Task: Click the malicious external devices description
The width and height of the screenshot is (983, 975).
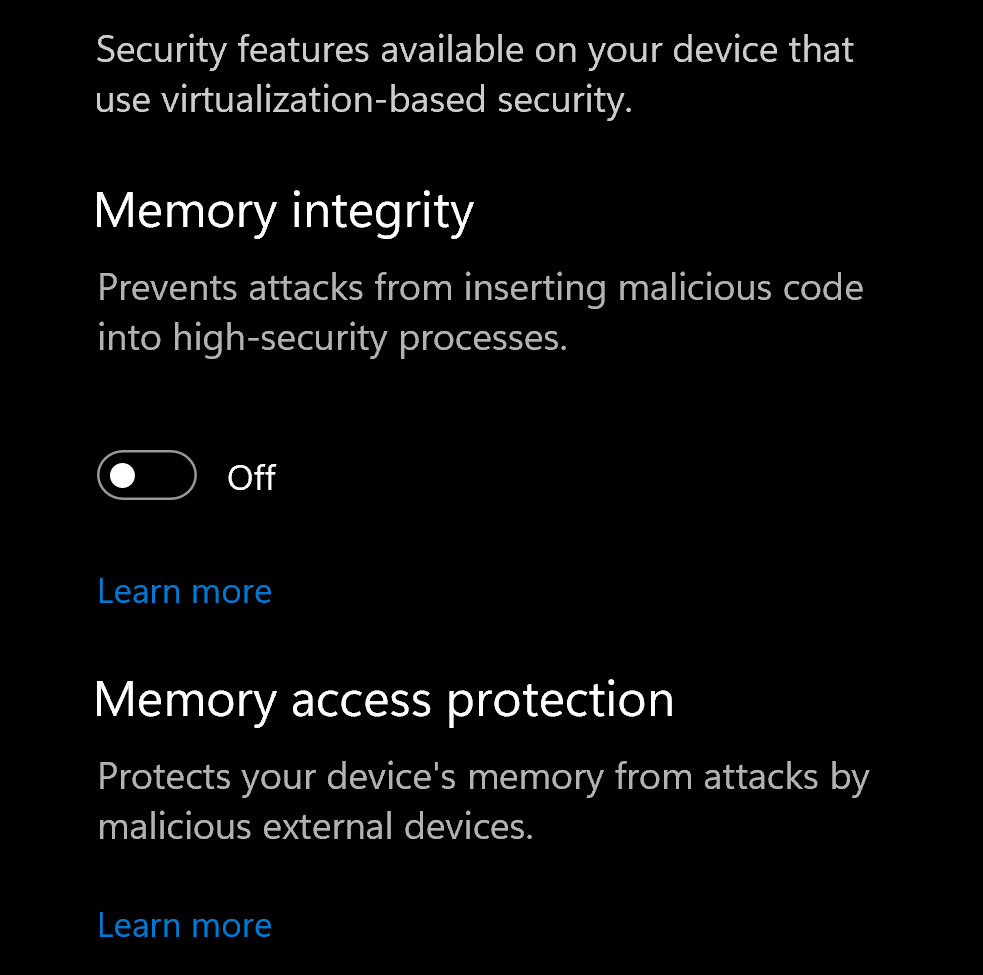Action: (x=483, y=800)
